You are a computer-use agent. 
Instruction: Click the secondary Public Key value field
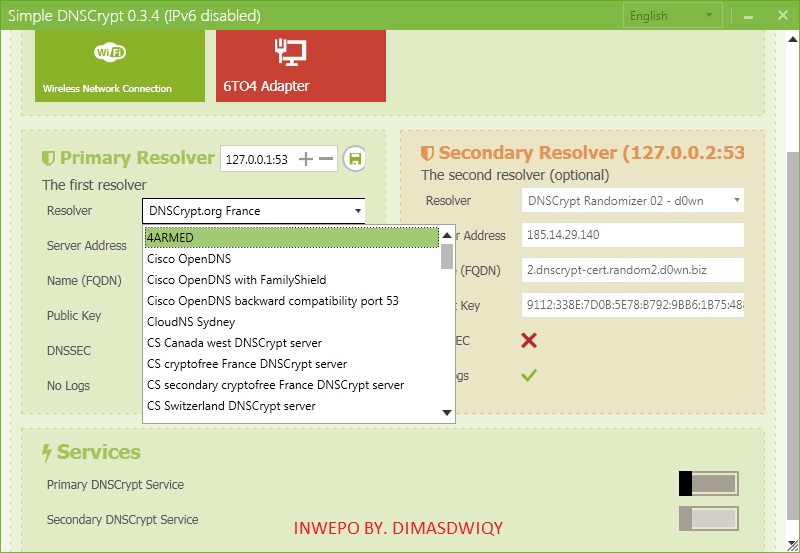[x=633, y=305]
